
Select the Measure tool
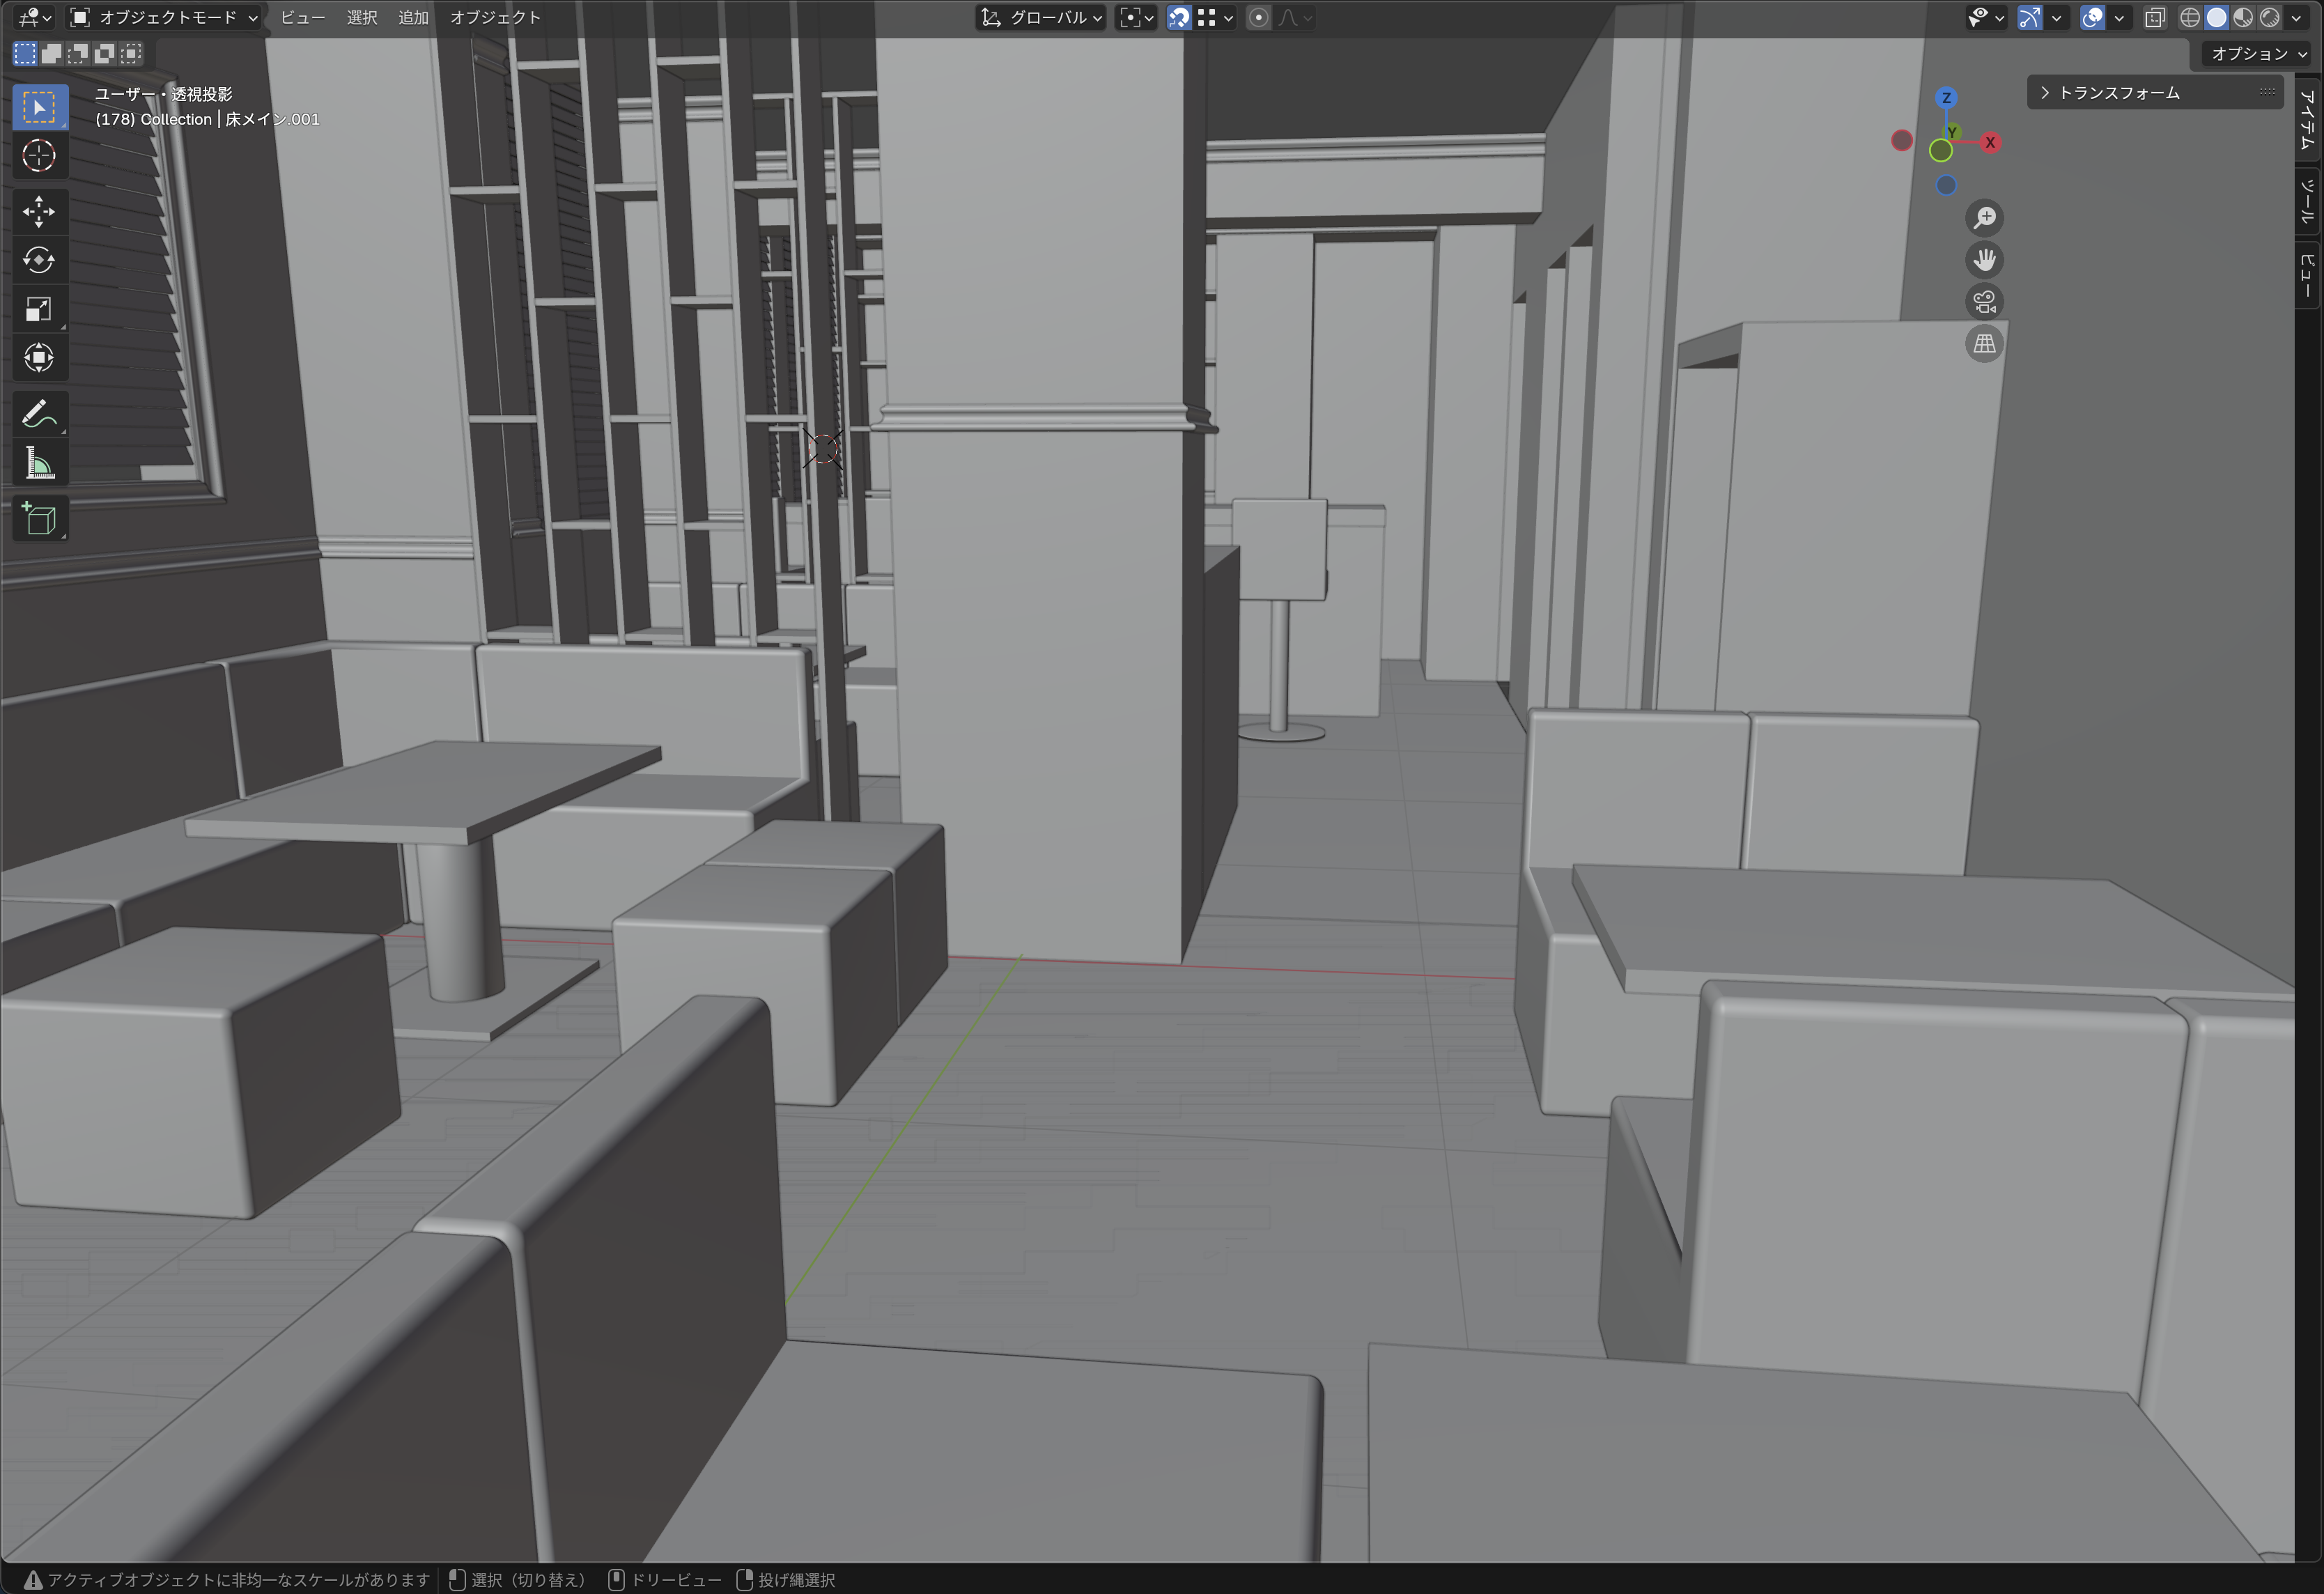40,463
